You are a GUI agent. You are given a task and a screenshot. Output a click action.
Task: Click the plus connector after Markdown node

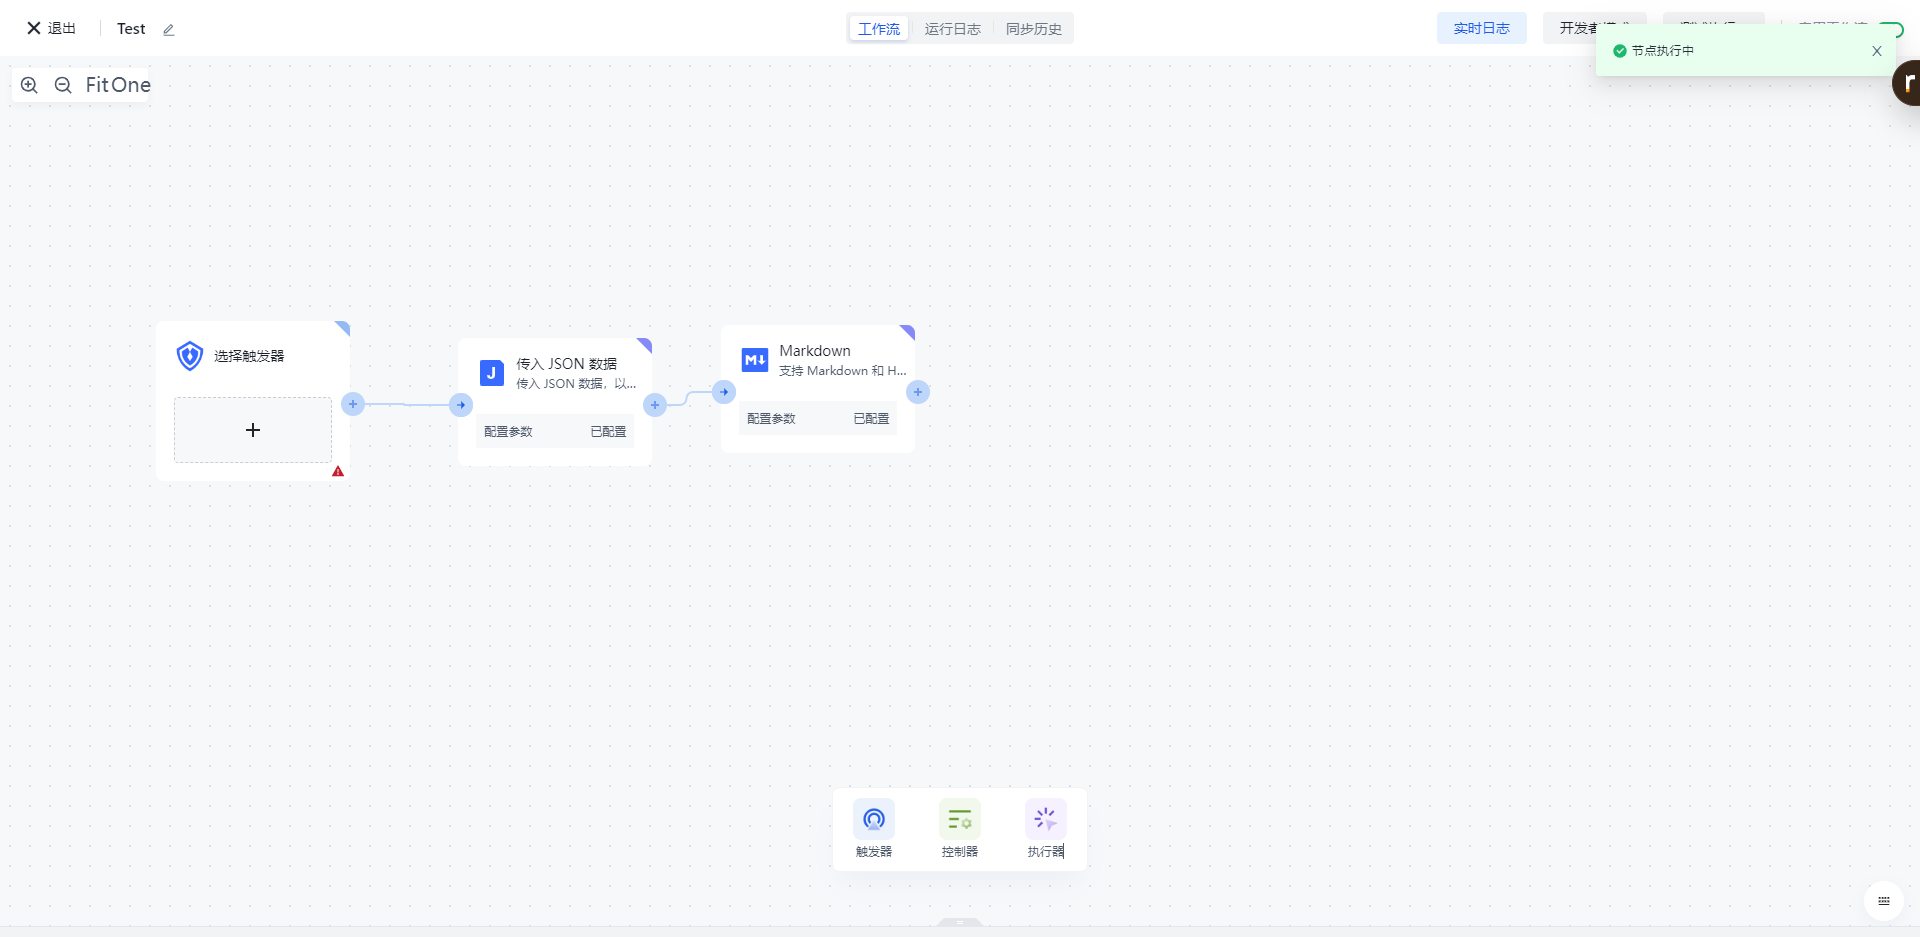[918, 392]
